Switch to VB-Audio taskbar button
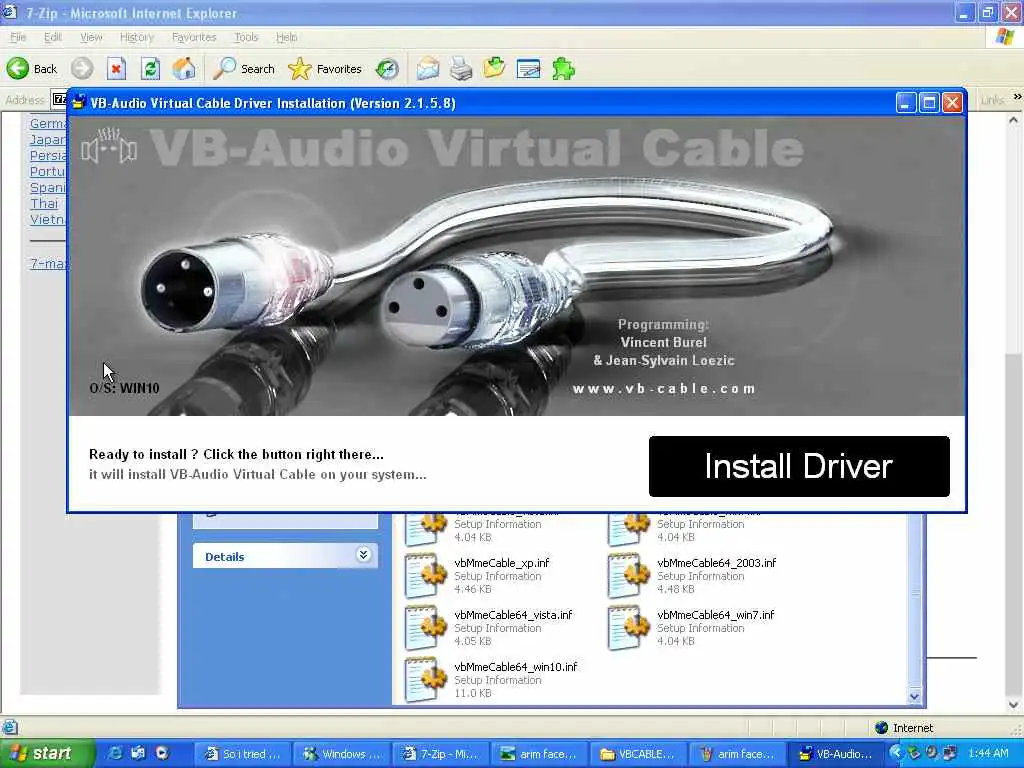The height and width of the screenshot is (768, 1024). click(836, 754)
